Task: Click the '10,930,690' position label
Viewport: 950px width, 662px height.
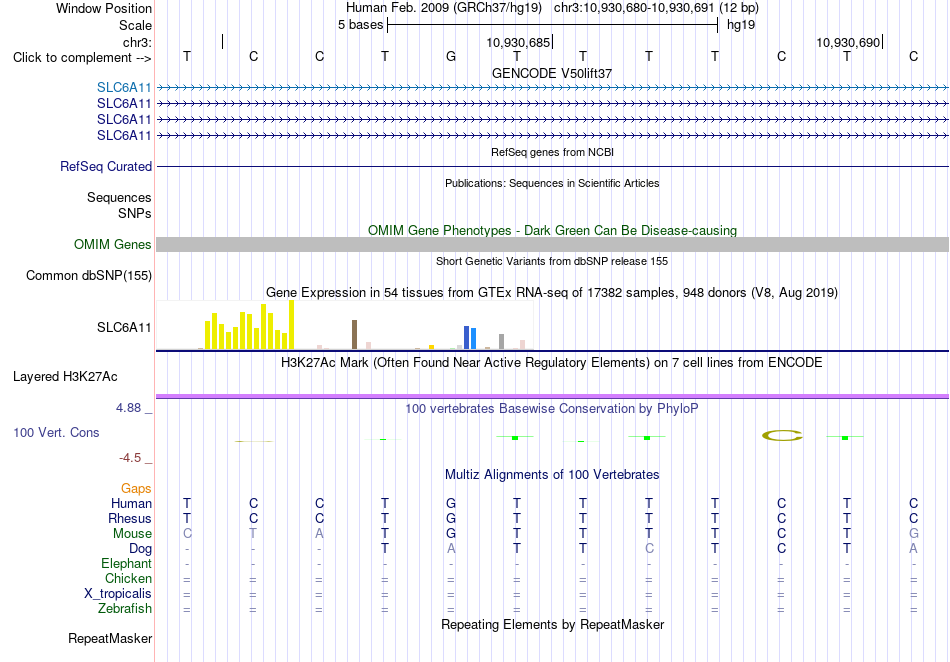Action: tap(848, 43)
